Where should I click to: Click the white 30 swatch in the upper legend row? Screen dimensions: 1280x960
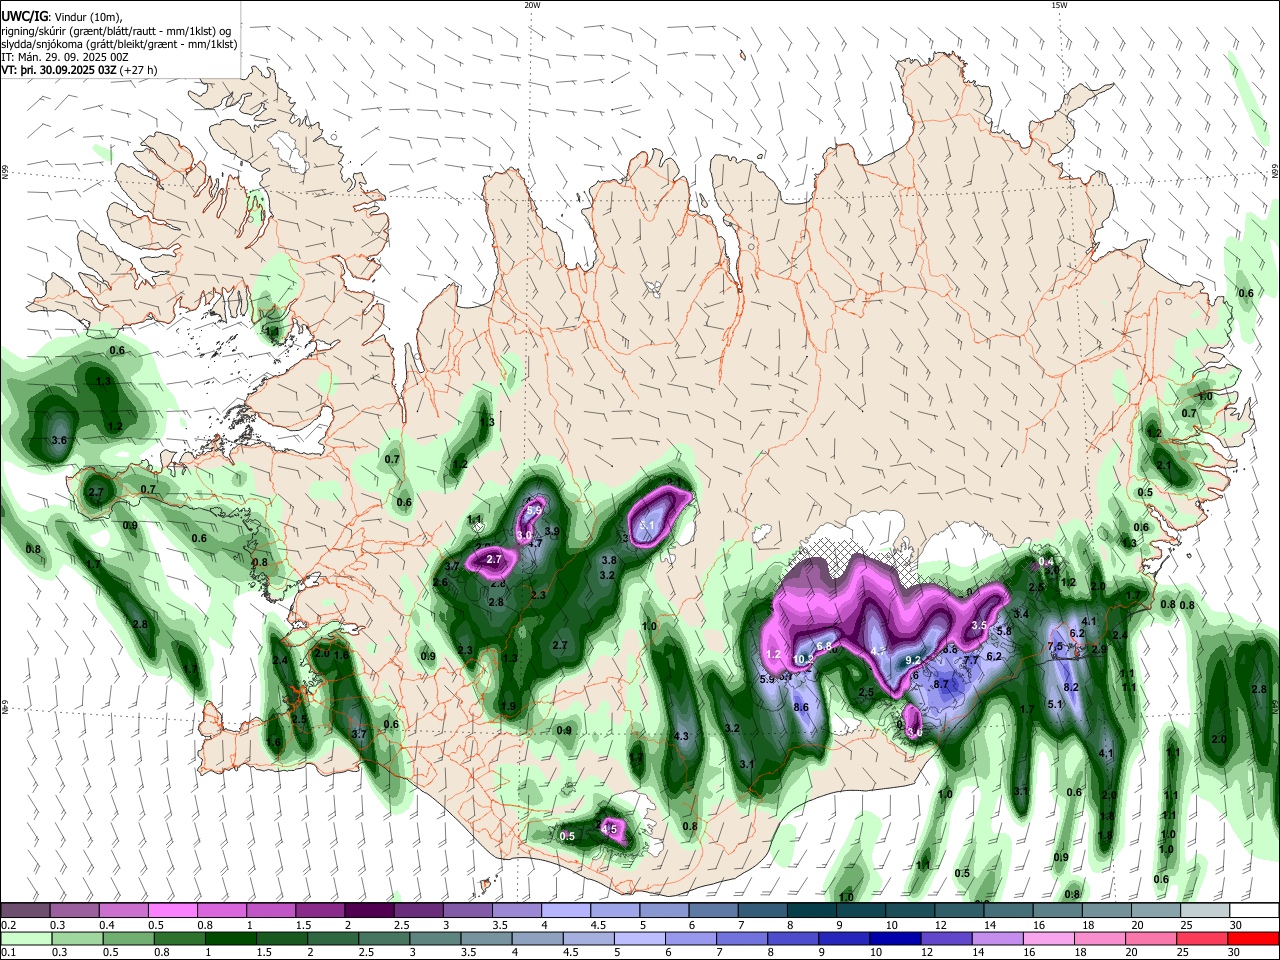tap(1254, 910)
